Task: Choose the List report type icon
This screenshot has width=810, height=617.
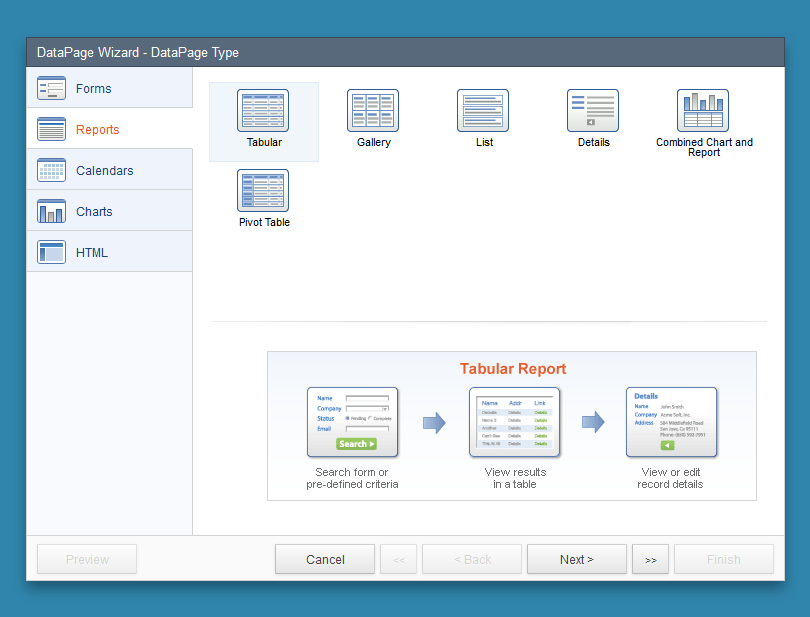Action: [x=483, y=110]
